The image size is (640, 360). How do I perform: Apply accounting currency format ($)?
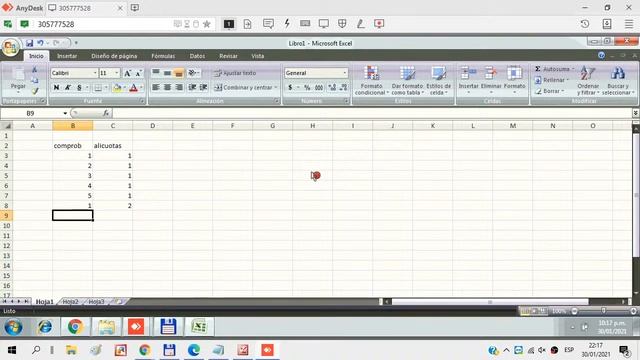[x=290, y=87]
